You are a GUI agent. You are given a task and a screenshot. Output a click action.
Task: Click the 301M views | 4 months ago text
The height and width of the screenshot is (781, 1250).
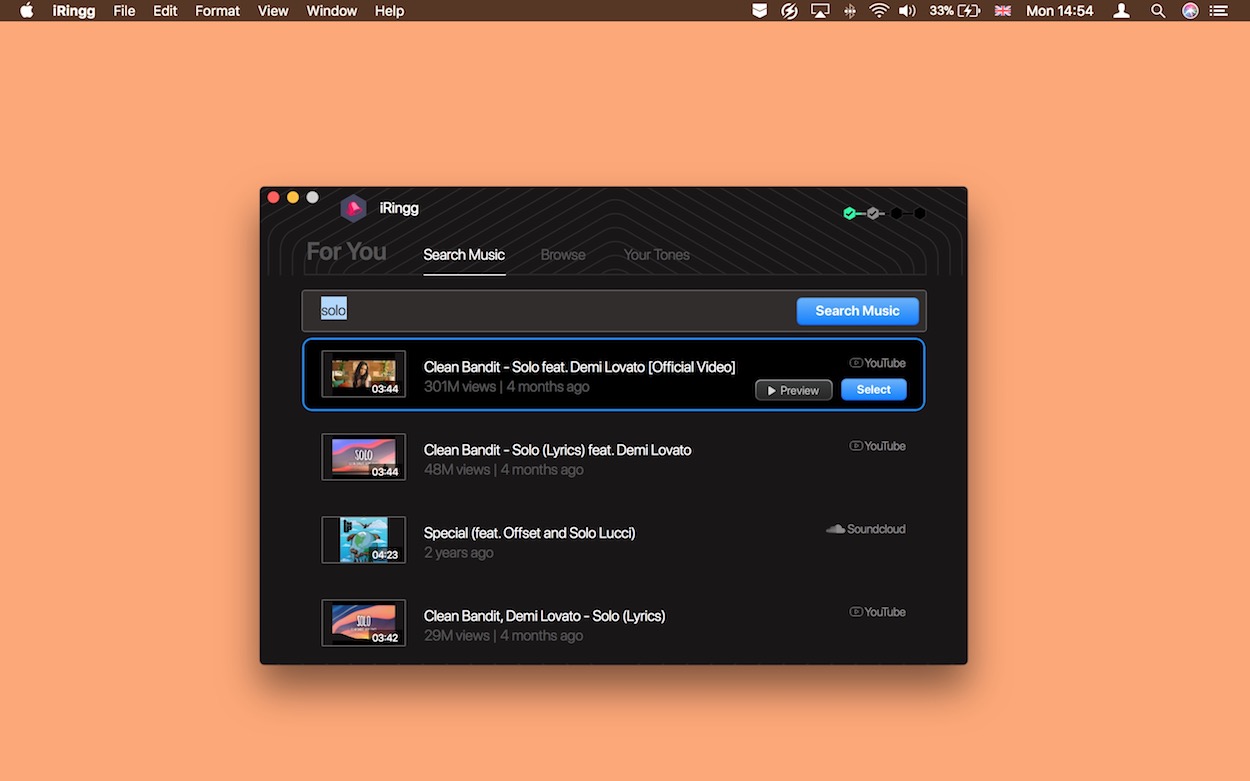[506, 387]
